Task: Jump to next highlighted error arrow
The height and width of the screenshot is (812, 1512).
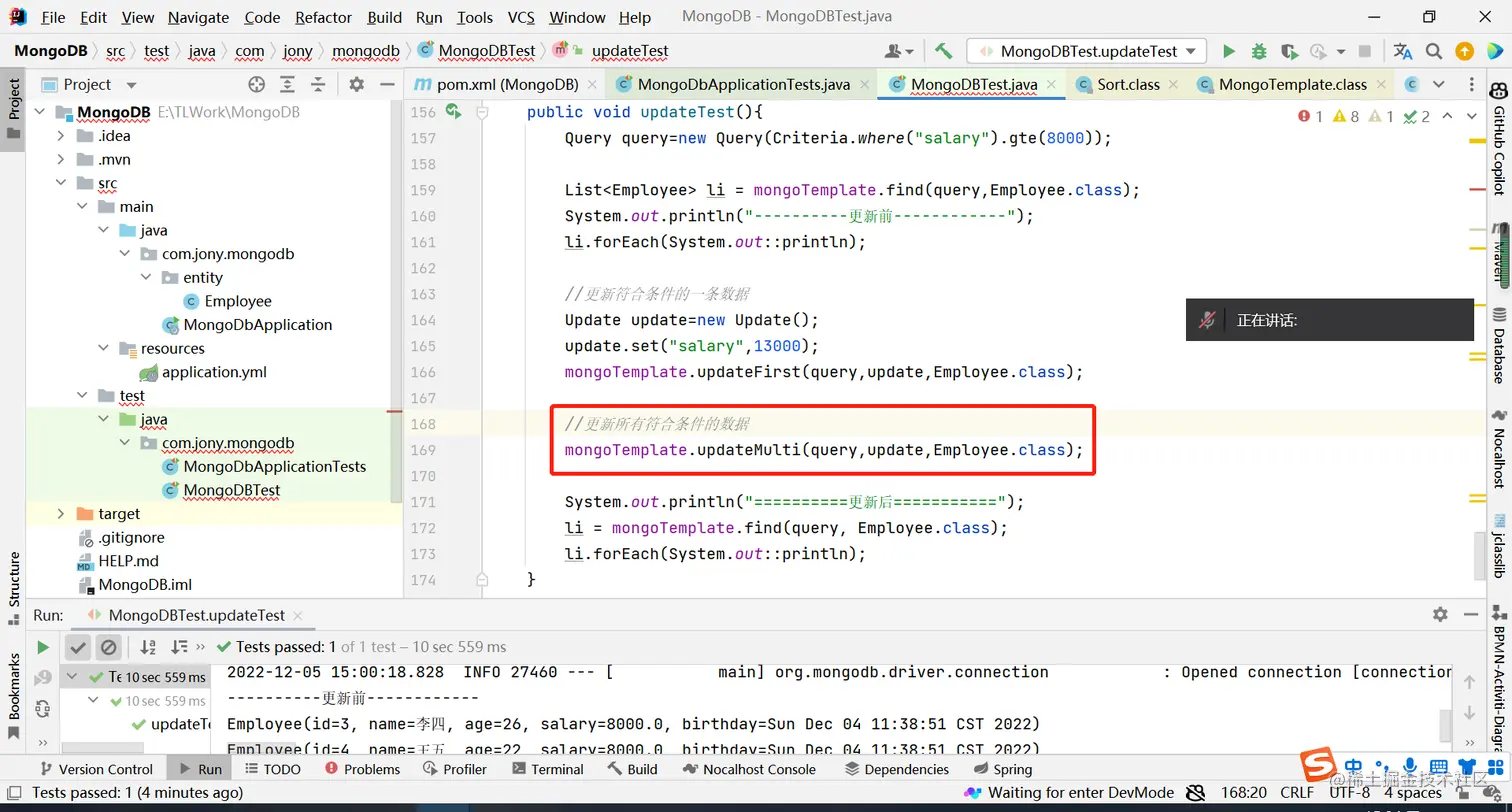Action: click(1470, 117)
